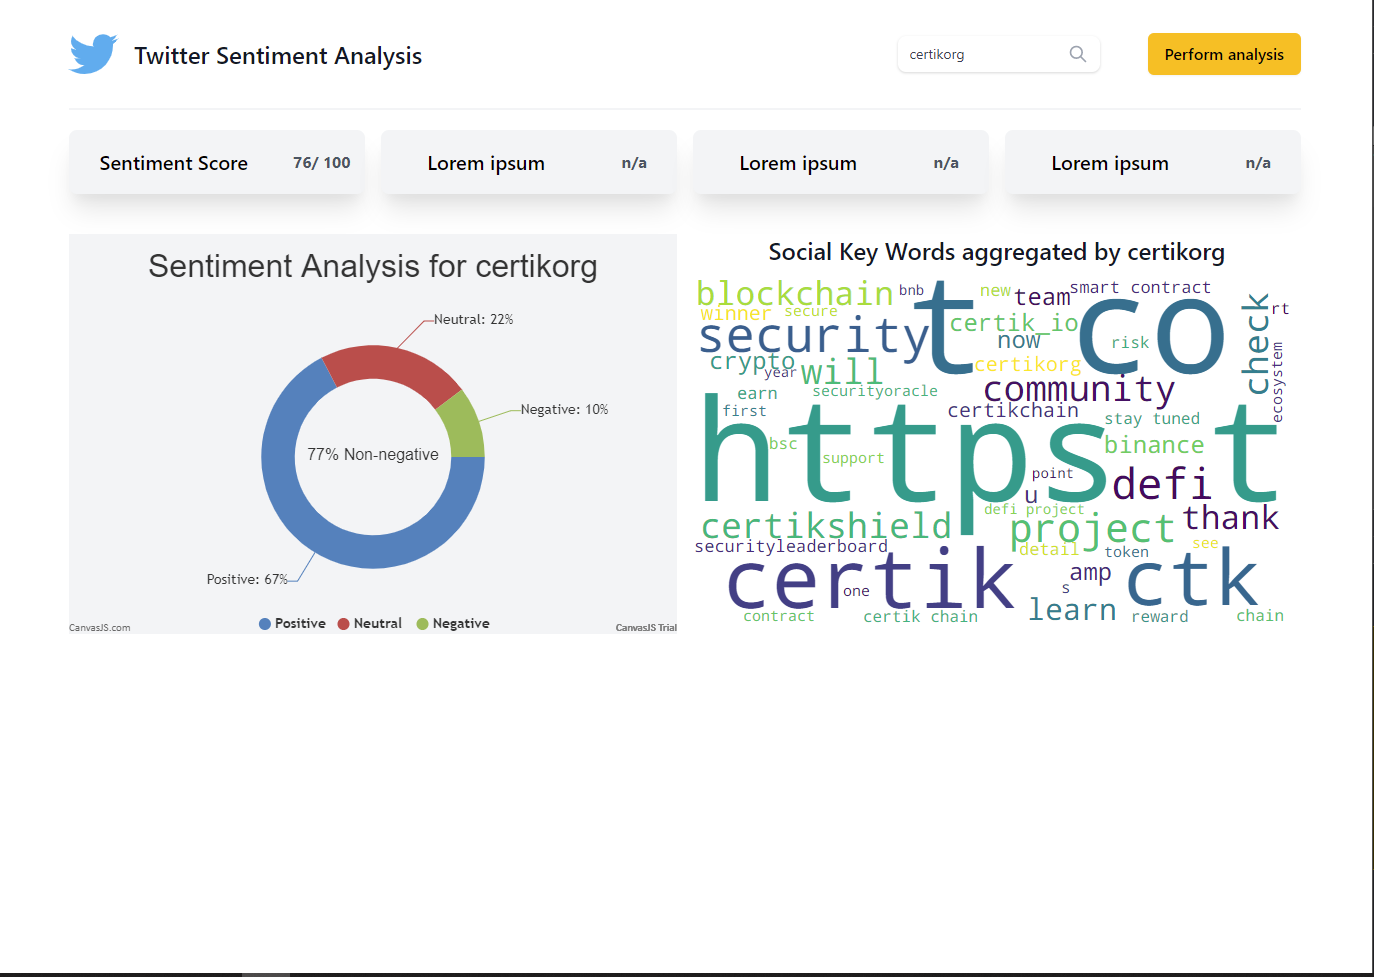1374x977 pixels.
Task: Click the phrase stay tuned in cloud
Action: 1152,419
